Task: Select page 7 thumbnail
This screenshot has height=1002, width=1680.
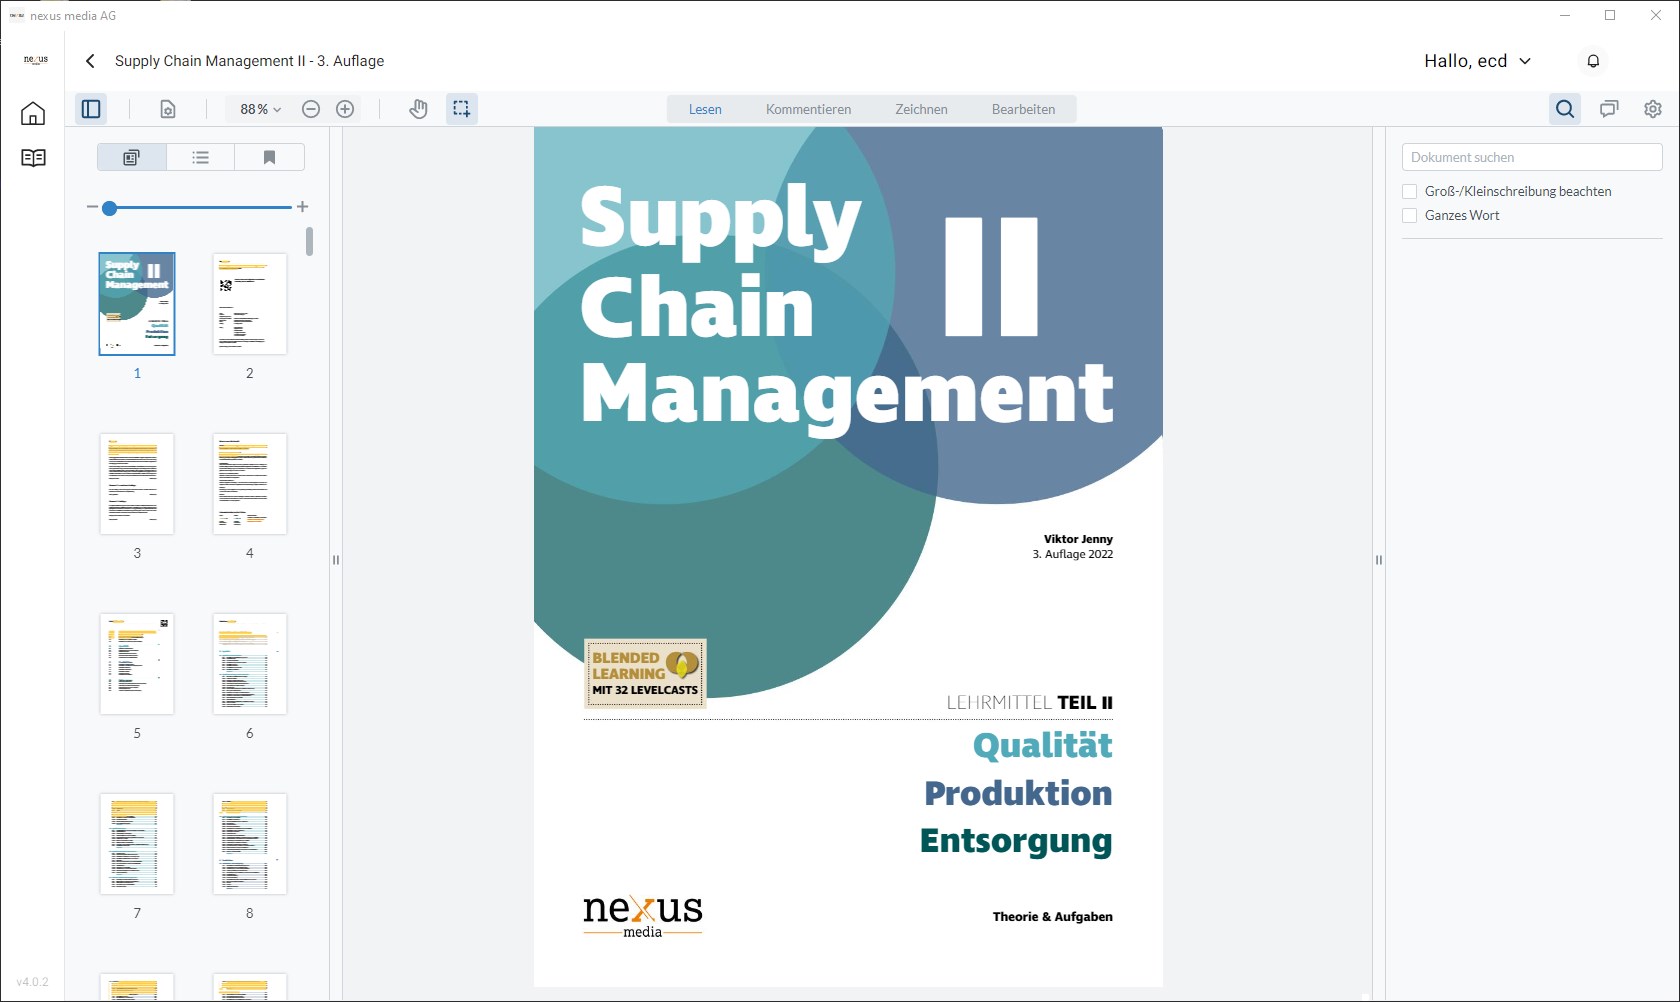Action: click(x=137, y=844)
